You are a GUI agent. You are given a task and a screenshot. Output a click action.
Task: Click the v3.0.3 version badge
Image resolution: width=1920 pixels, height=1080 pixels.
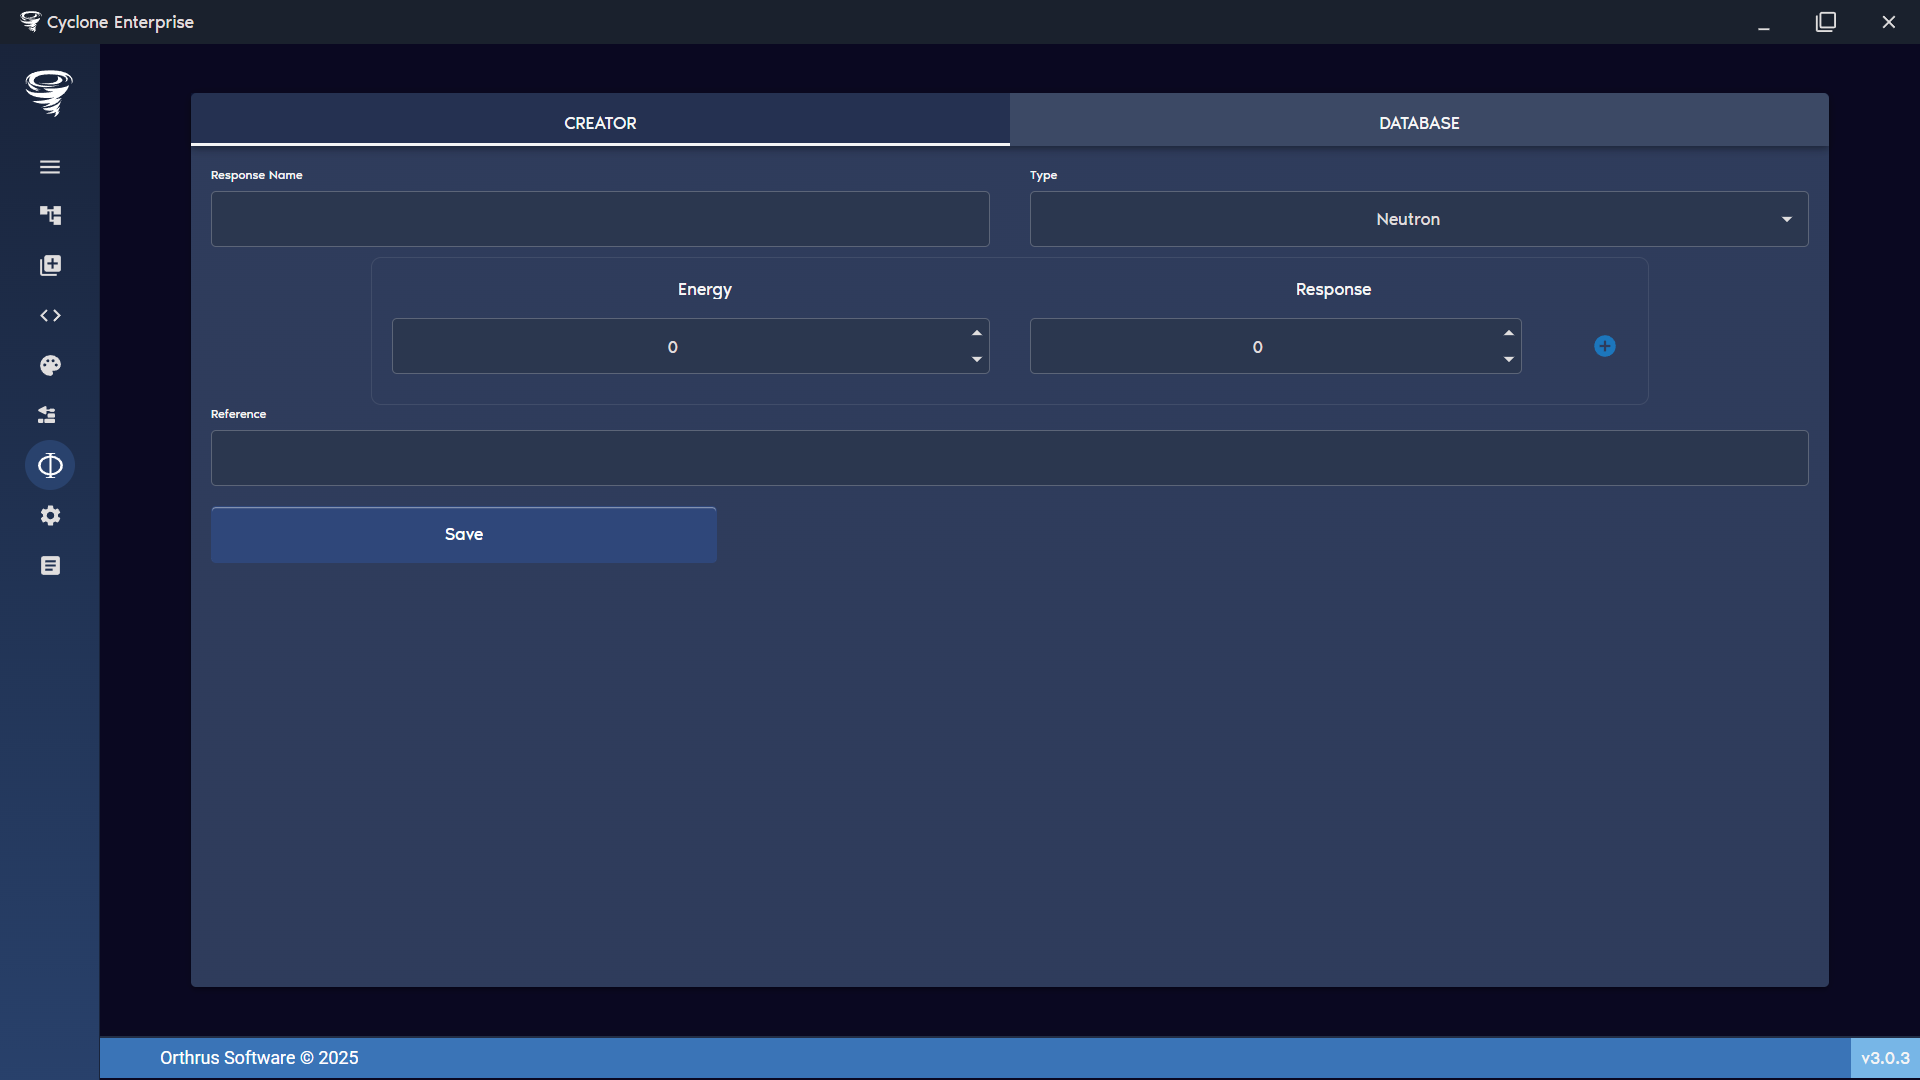pos(1886,1057)
